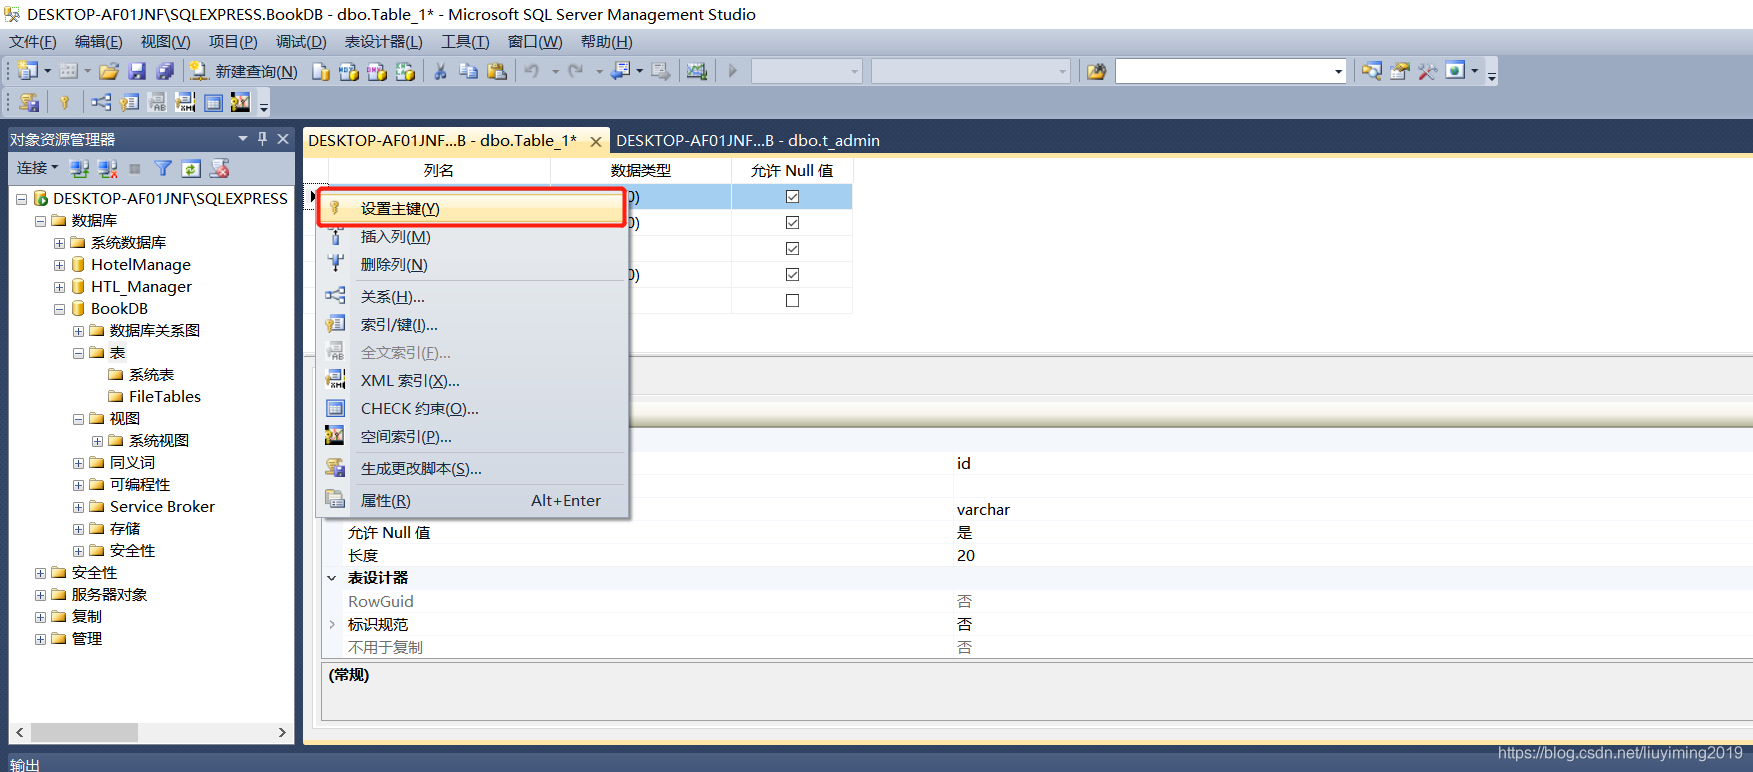Choose 设置主键(Y) from the context menu
Image resolution: width=1753 pixels, height=772 pixels.
pos(471,208)
